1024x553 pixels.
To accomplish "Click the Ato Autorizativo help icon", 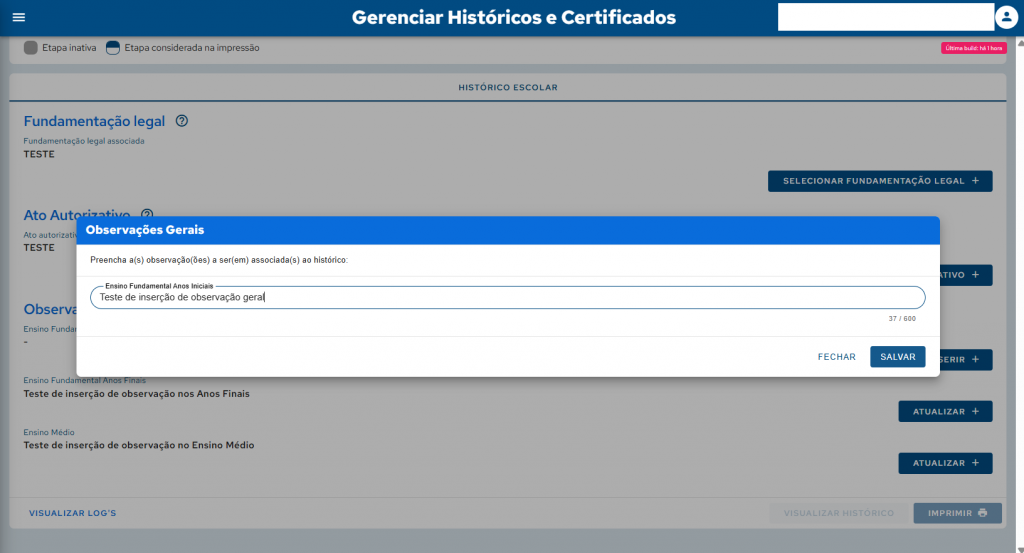I will pos(147,214).
